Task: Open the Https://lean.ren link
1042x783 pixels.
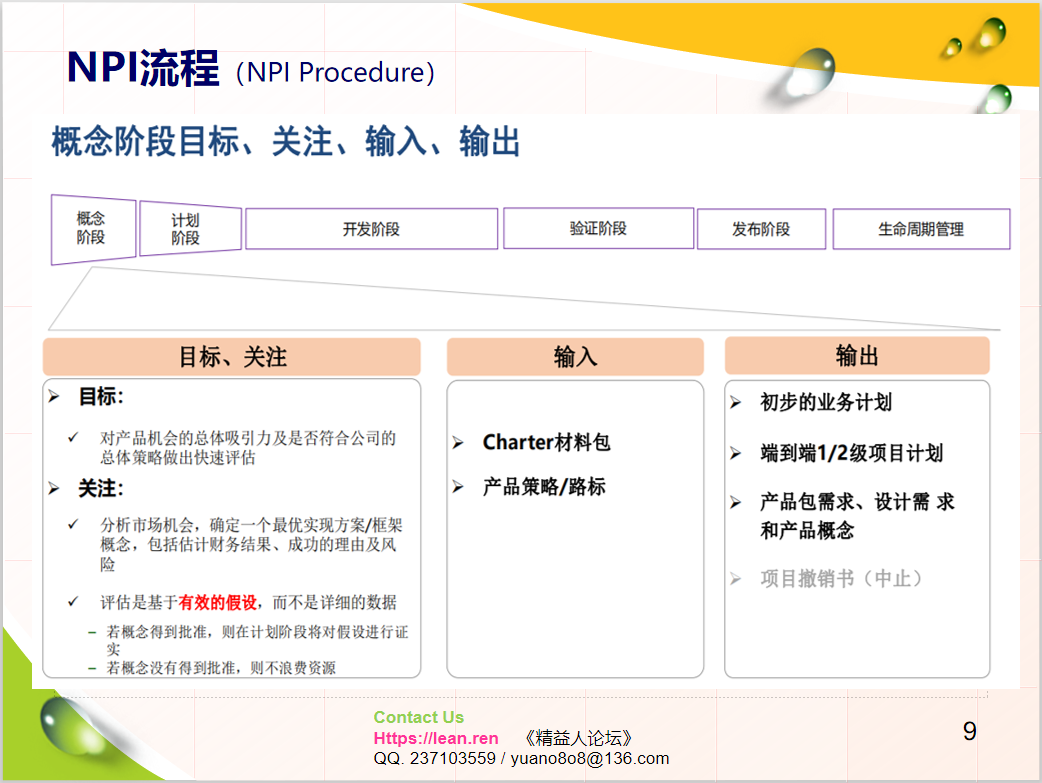Action: [436, 738]
